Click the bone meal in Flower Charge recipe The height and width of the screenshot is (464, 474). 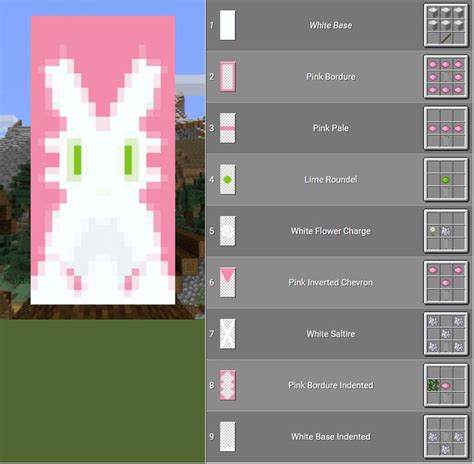point(446,231)
